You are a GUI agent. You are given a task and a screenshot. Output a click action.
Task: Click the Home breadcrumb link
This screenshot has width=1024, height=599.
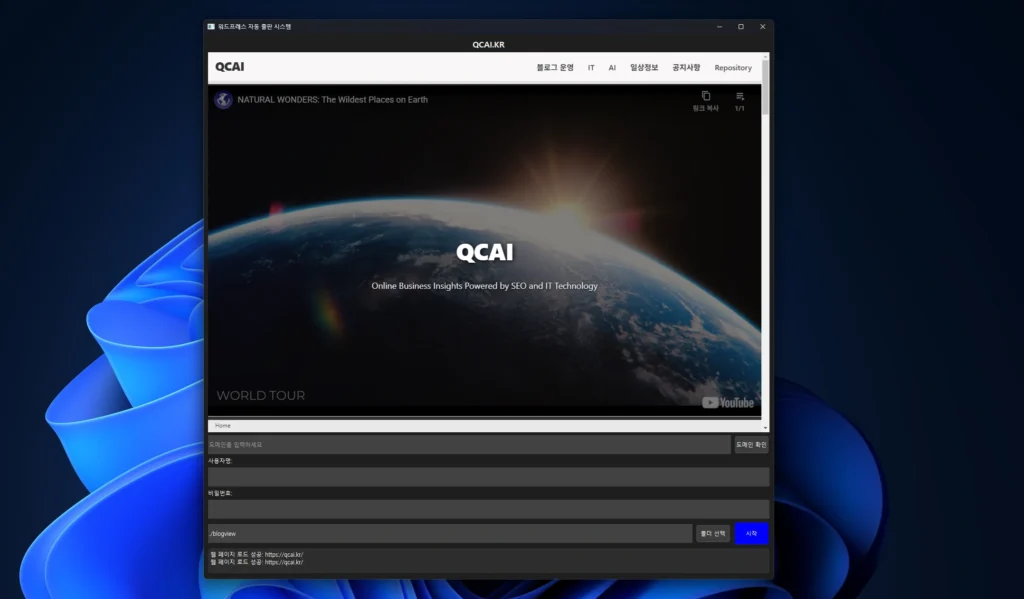click(223, 425)
